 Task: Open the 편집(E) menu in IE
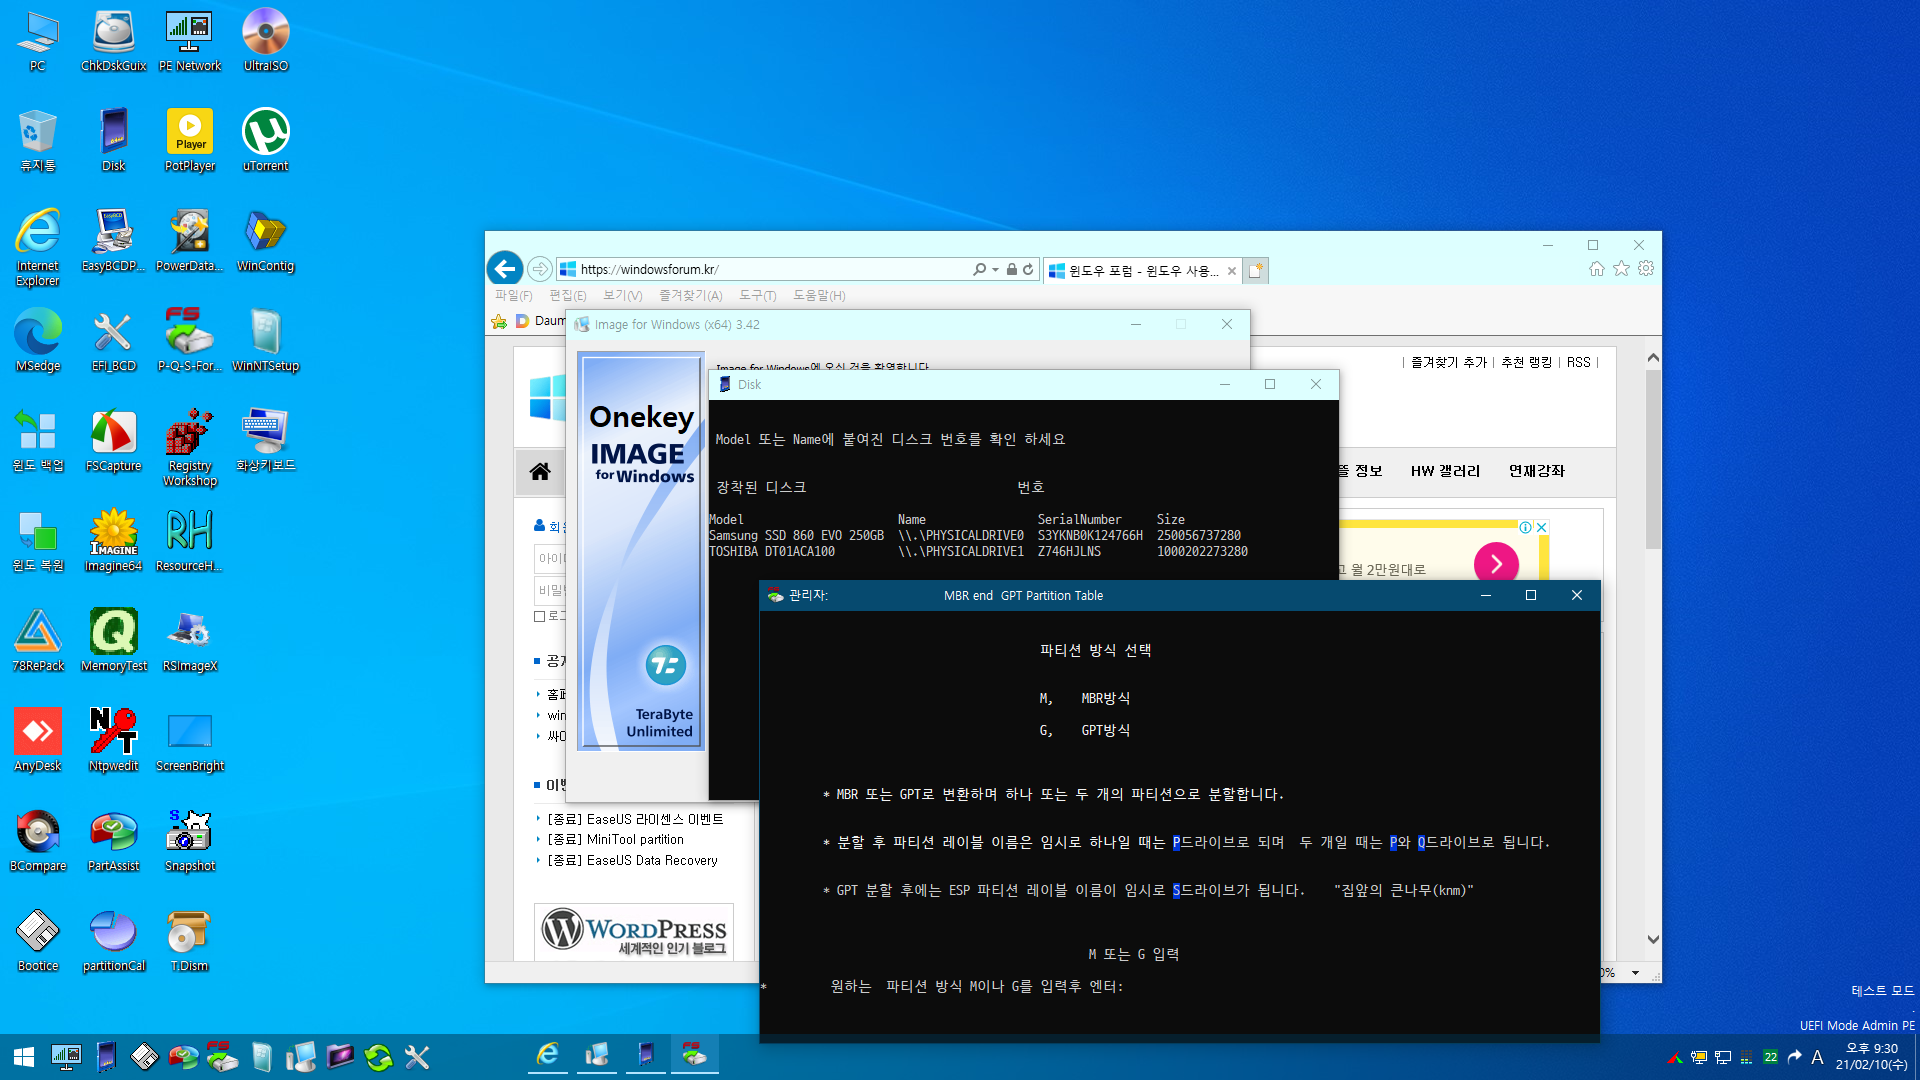[x=567, y=295]
